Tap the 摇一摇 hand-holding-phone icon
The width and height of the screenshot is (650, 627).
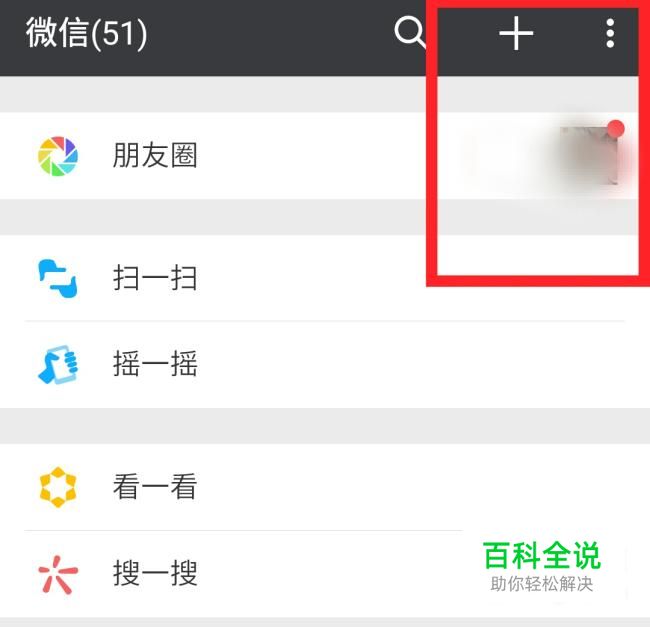click(x=58, y=364)
